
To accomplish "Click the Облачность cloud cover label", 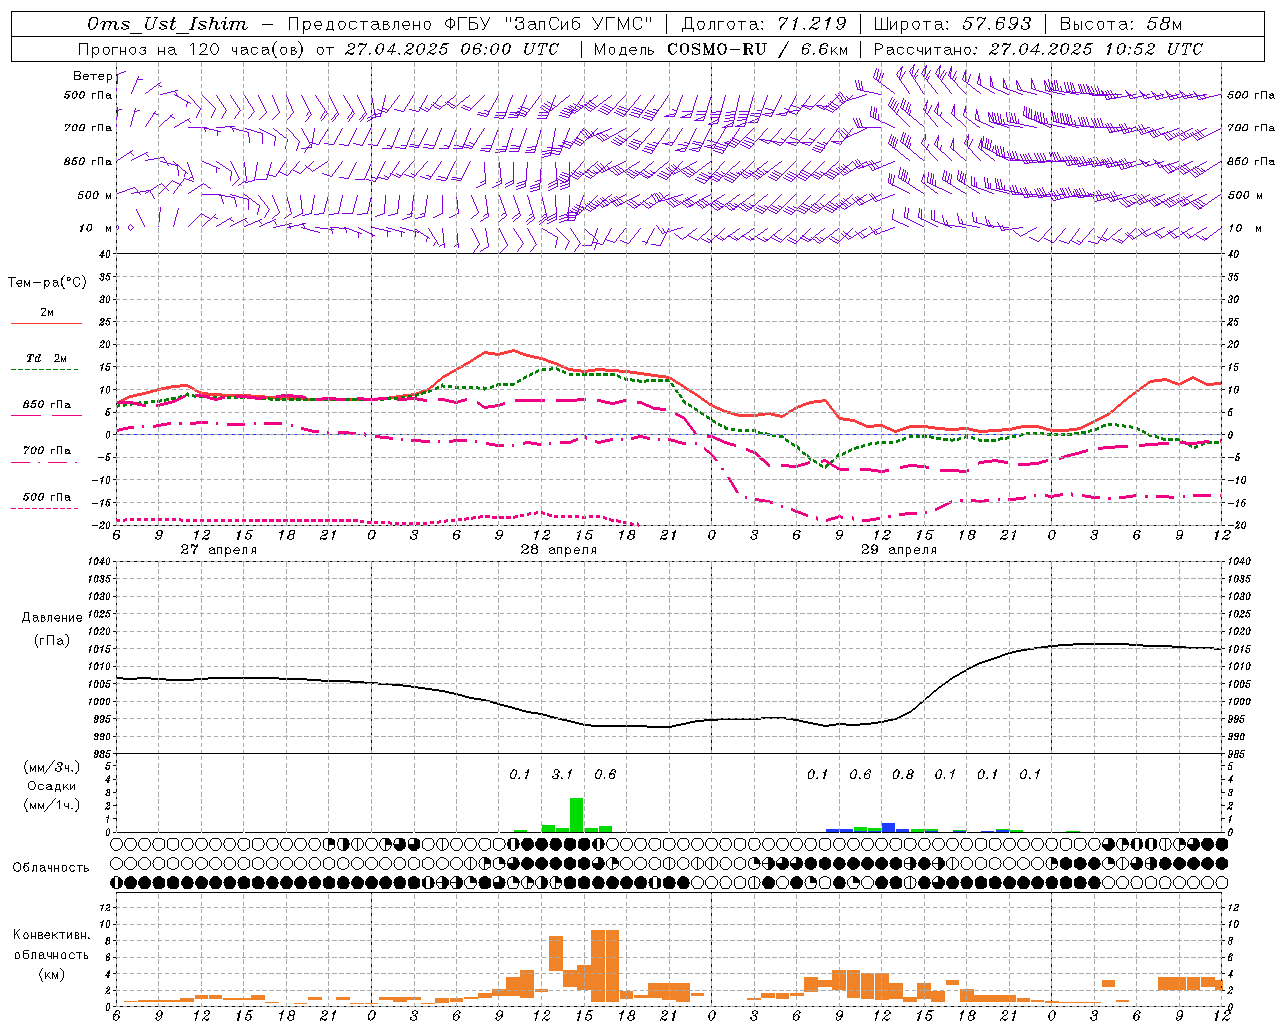I will (51, 868).
